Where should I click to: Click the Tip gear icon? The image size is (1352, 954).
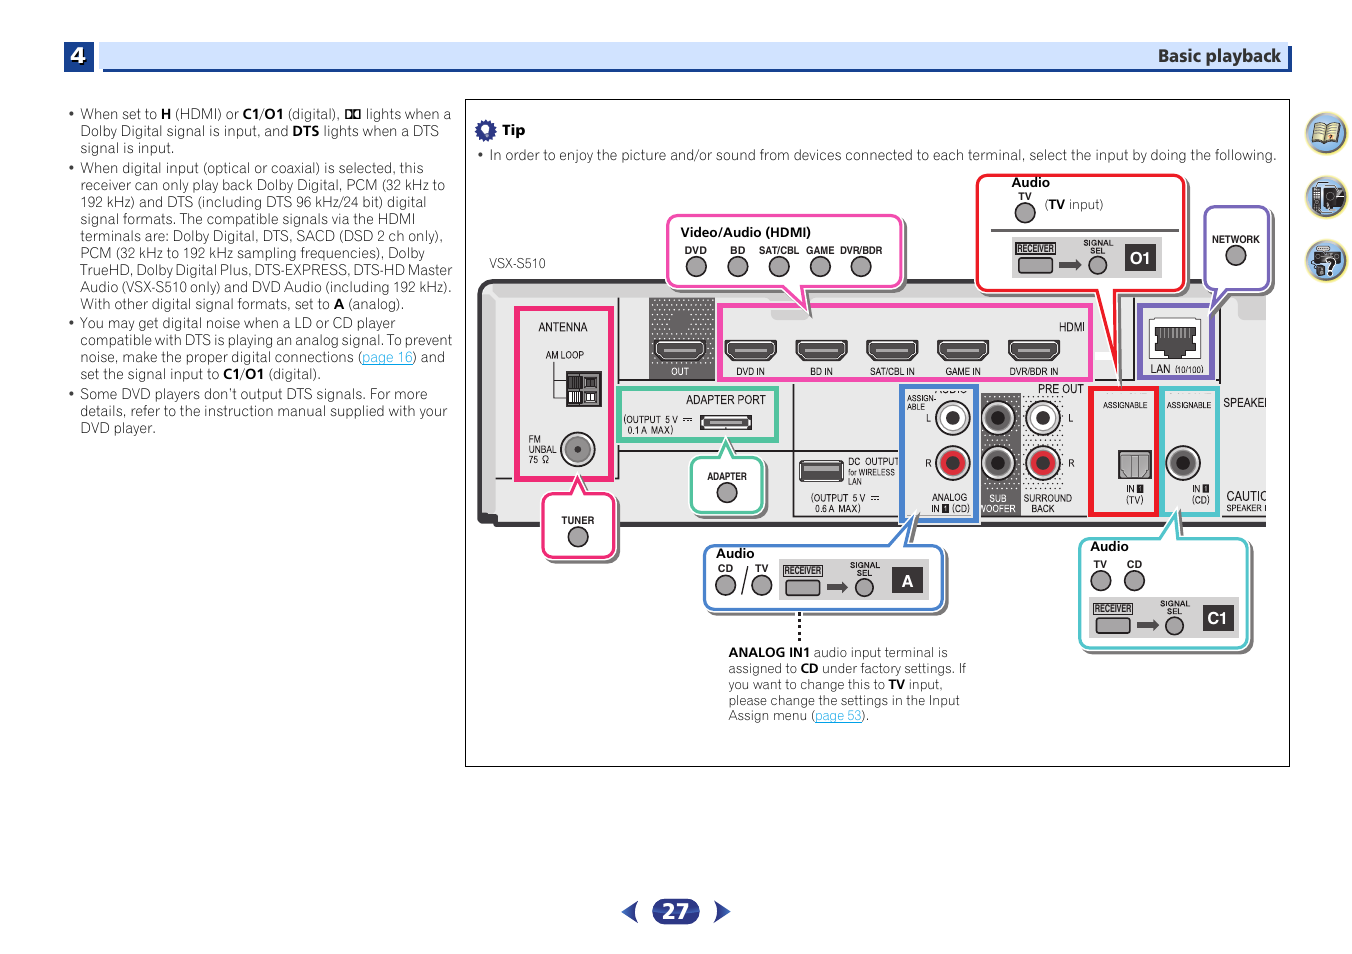pos(486,130)
